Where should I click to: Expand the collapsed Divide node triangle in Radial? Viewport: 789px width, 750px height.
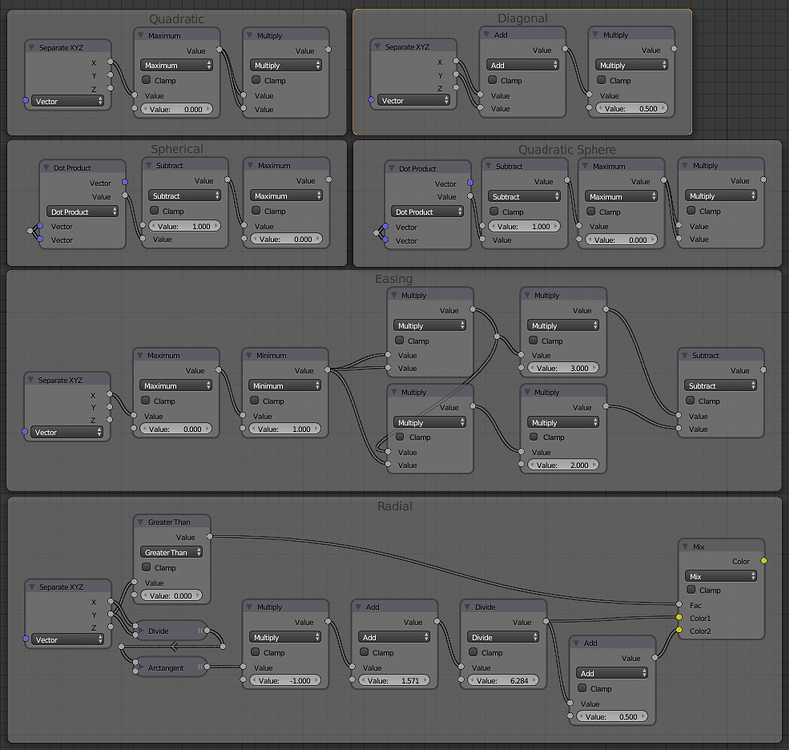[140, 631]
